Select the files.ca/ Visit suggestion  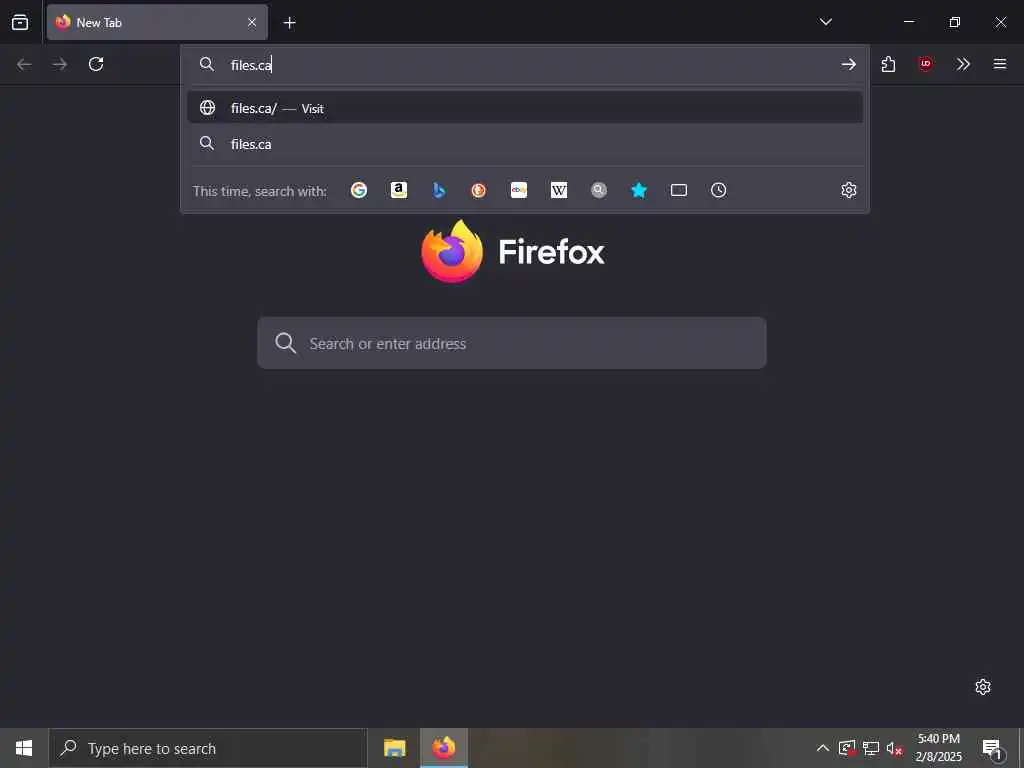tap(524, 108)
